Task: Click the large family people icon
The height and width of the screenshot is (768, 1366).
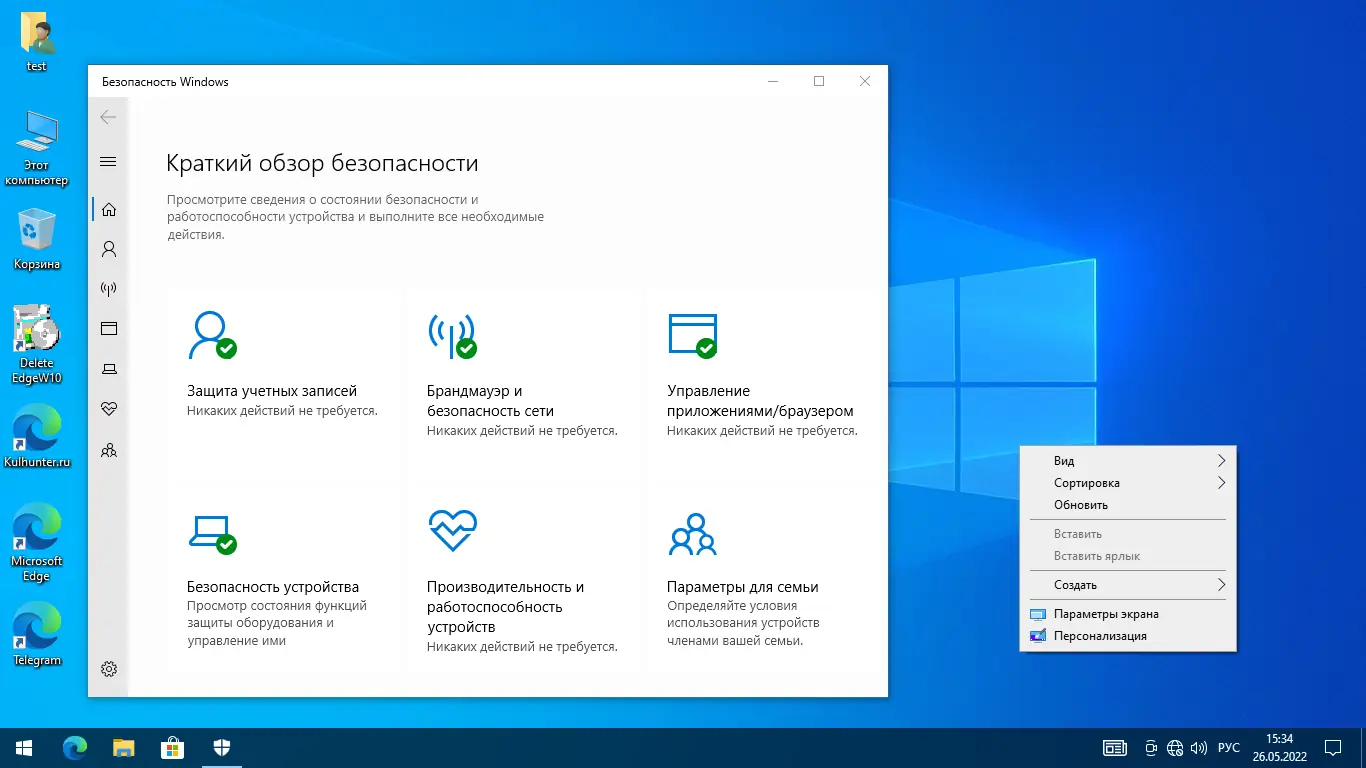Action: coord(692,533)
